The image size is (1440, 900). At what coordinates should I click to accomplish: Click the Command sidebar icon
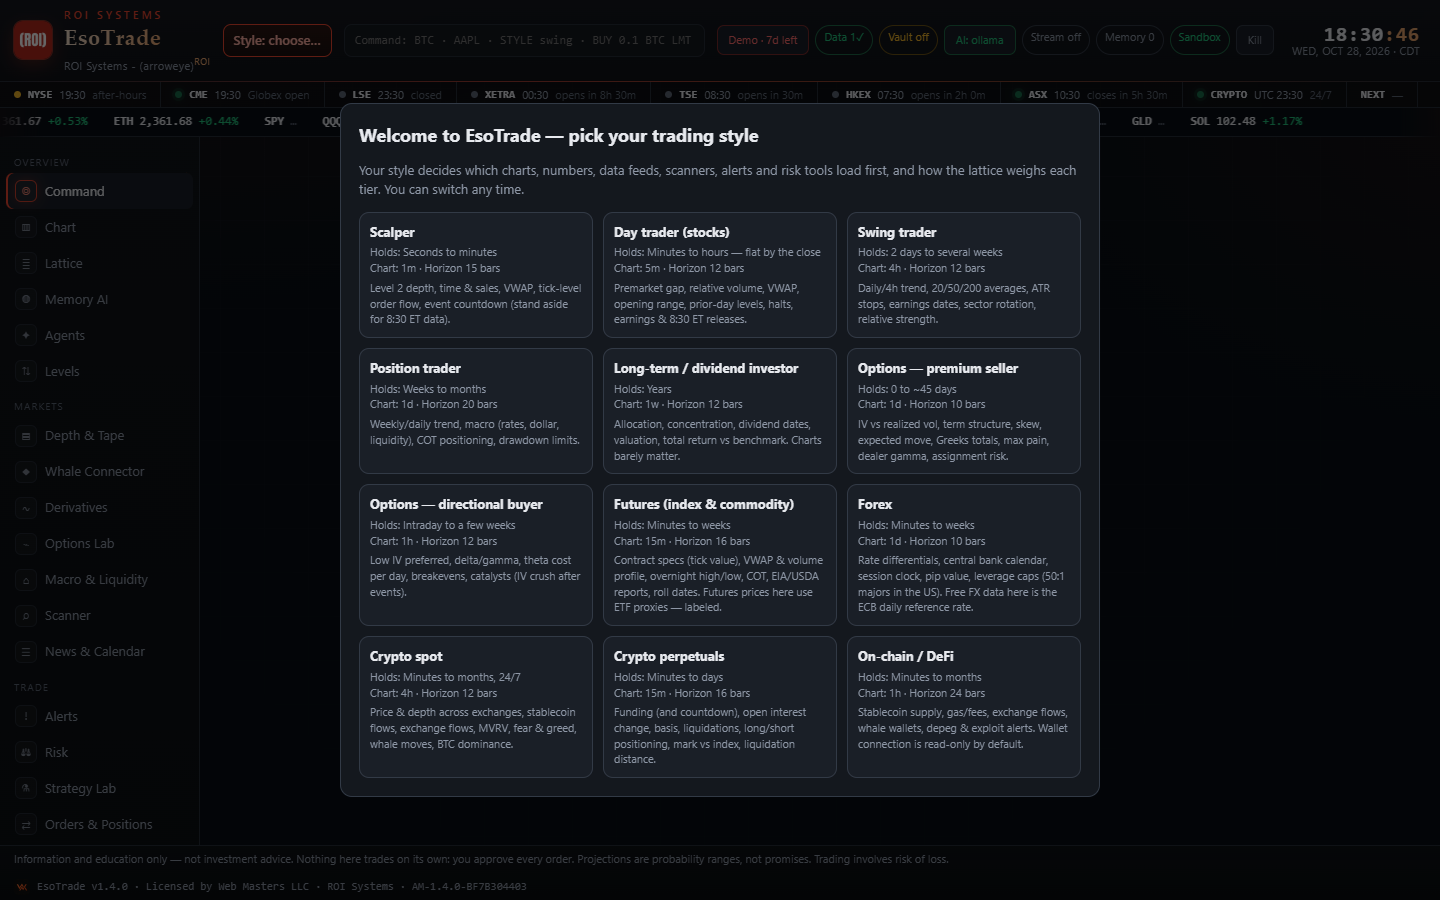[x=26, y=191]
